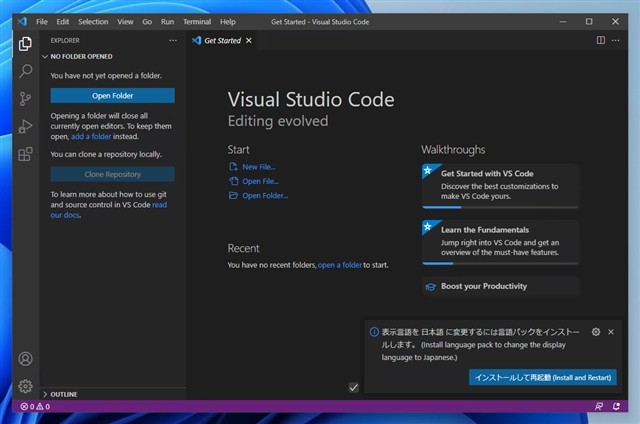Open the Source Control view
This screenshot has height=424, width=640.
point(26,98)
